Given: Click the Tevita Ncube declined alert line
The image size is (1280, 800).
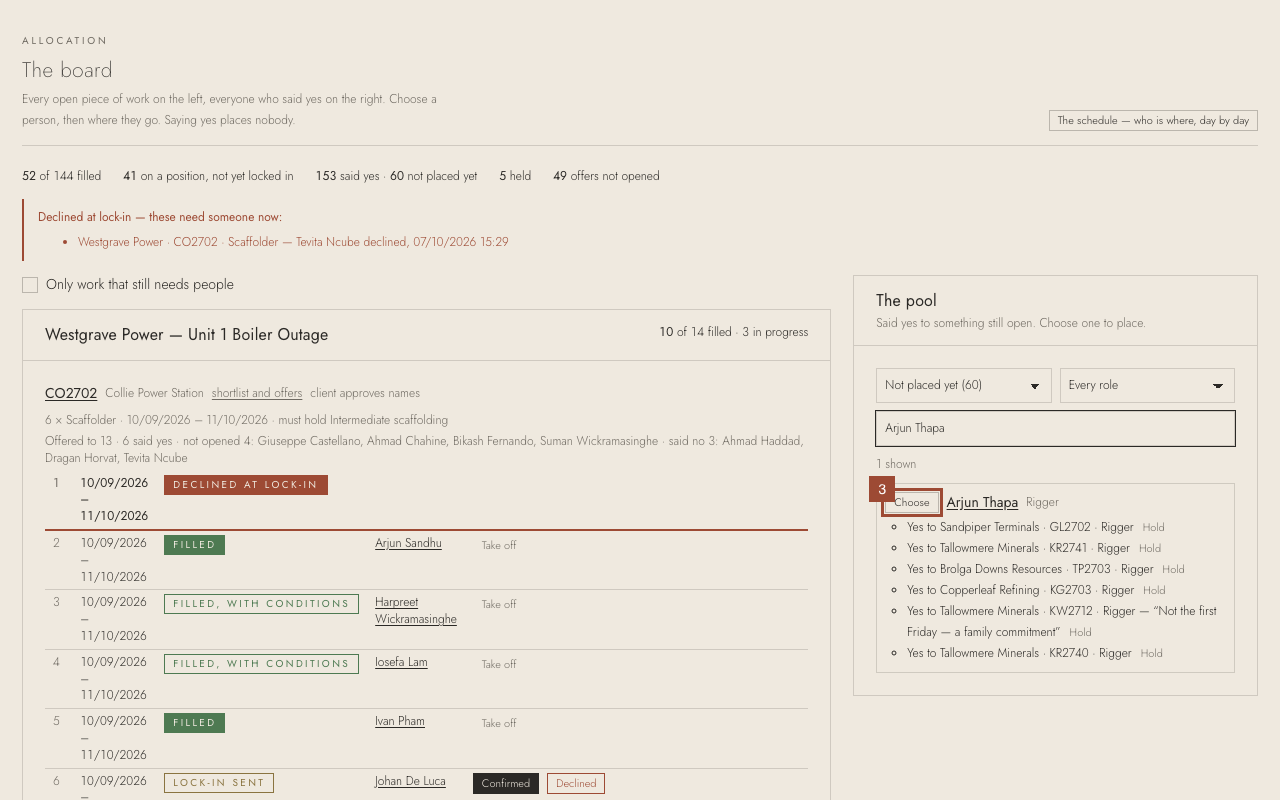Looking at the screenshot, I should coord(293,242).
